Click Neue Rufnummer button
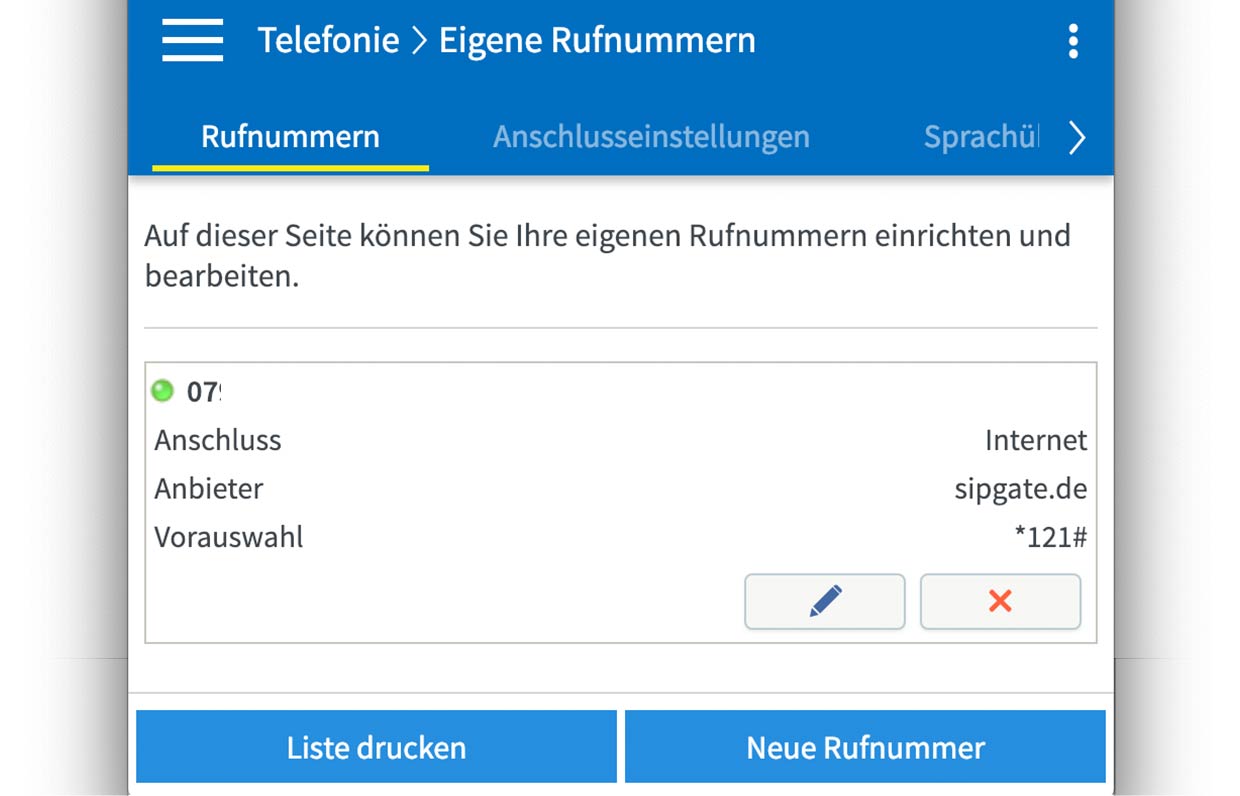Screen dimensions: 1240x796 pos(865,747)
